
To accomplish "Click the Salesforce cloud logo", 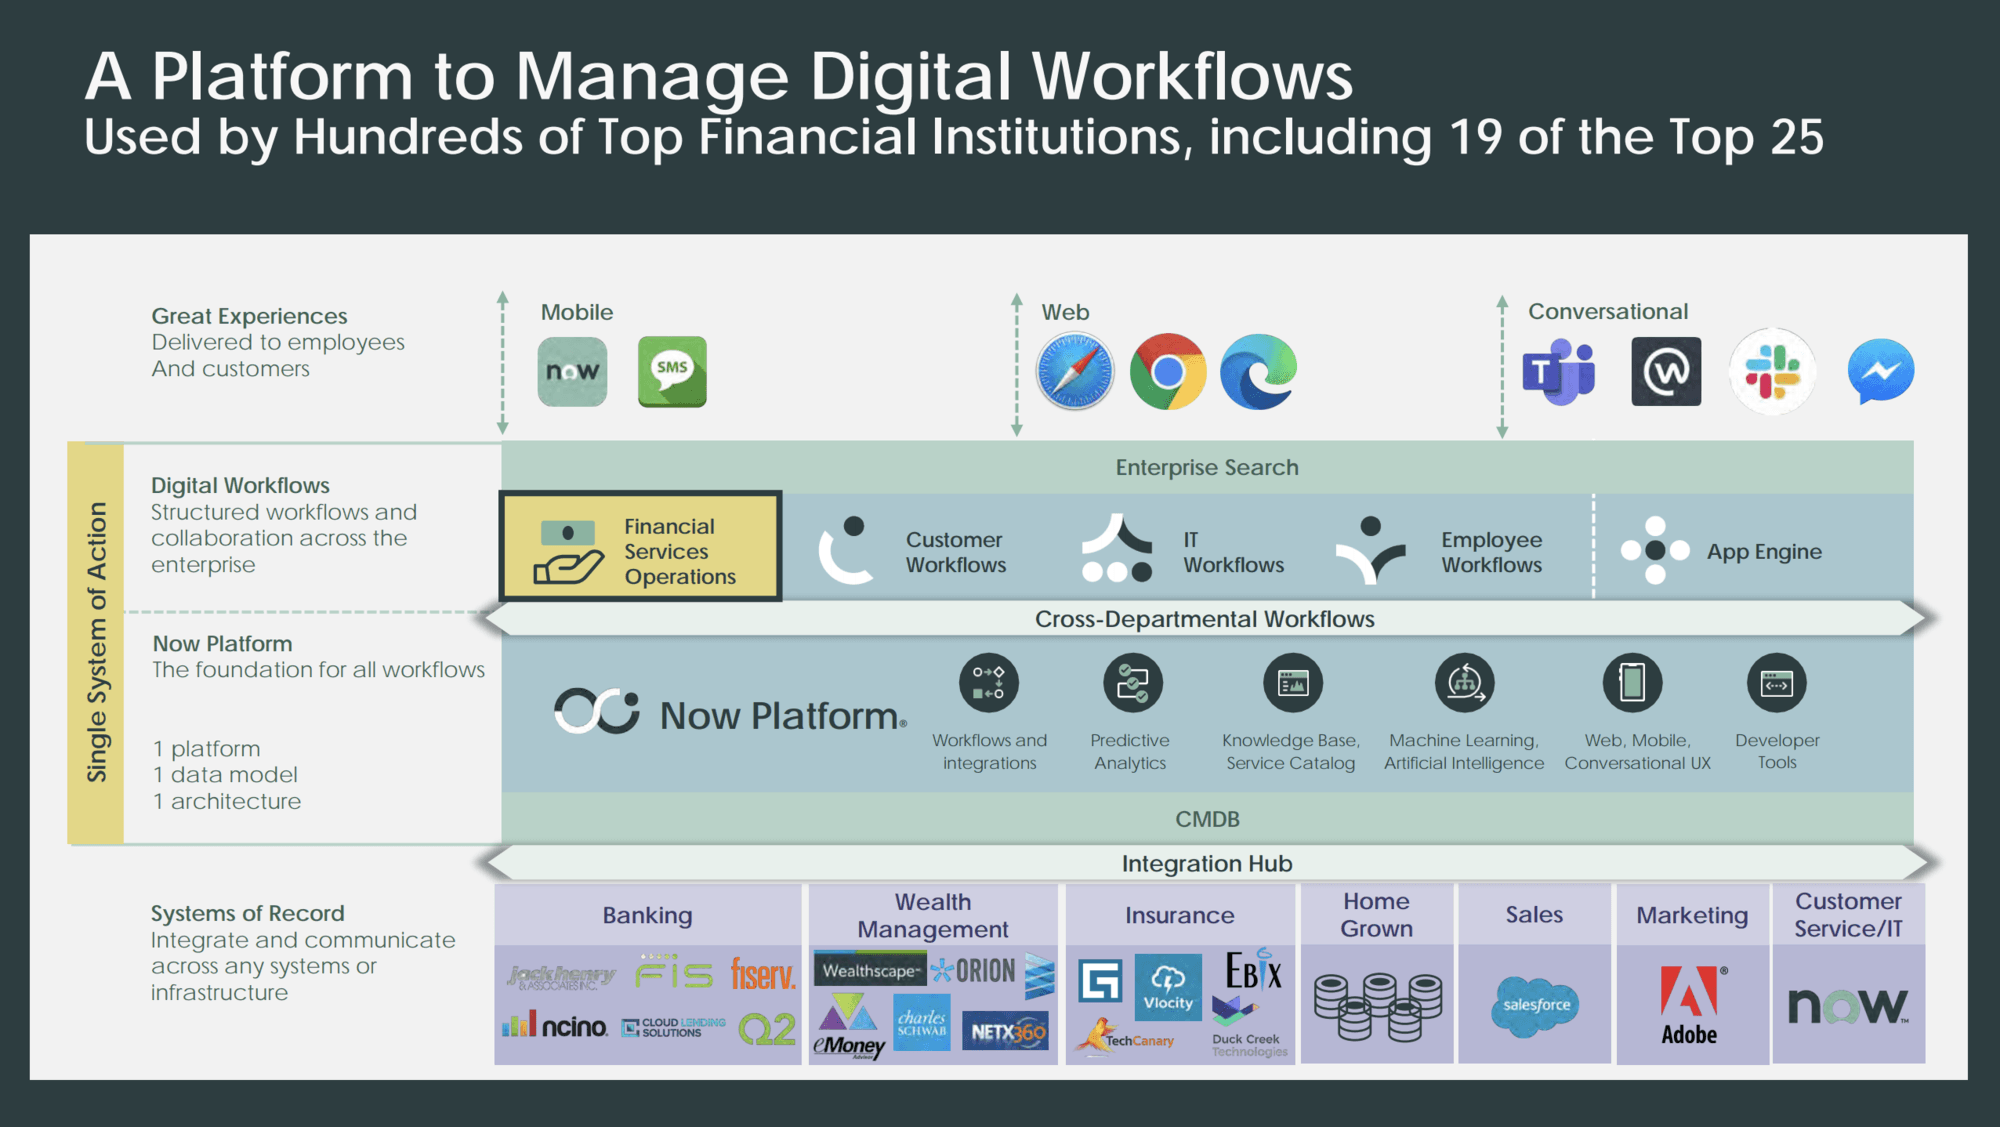I will coord(1535,1006).
